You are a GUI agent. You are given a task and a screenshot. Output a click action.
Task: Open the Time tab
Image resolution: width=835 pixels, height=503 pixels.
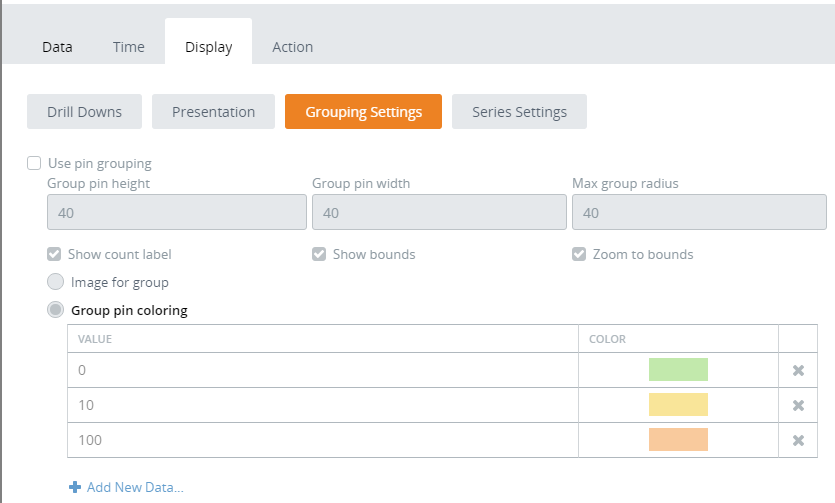[x=128, y=47]
